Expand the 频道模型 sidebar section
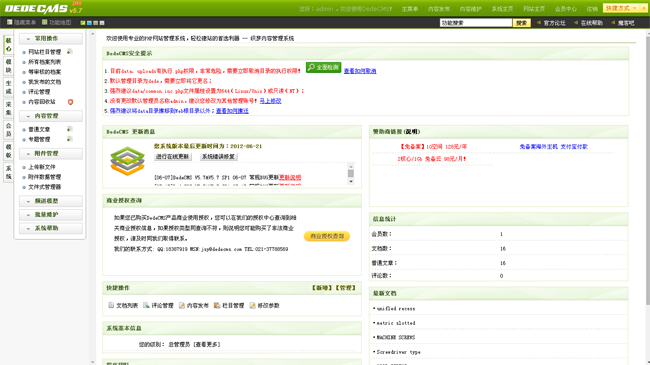 [x=51, y=201]
